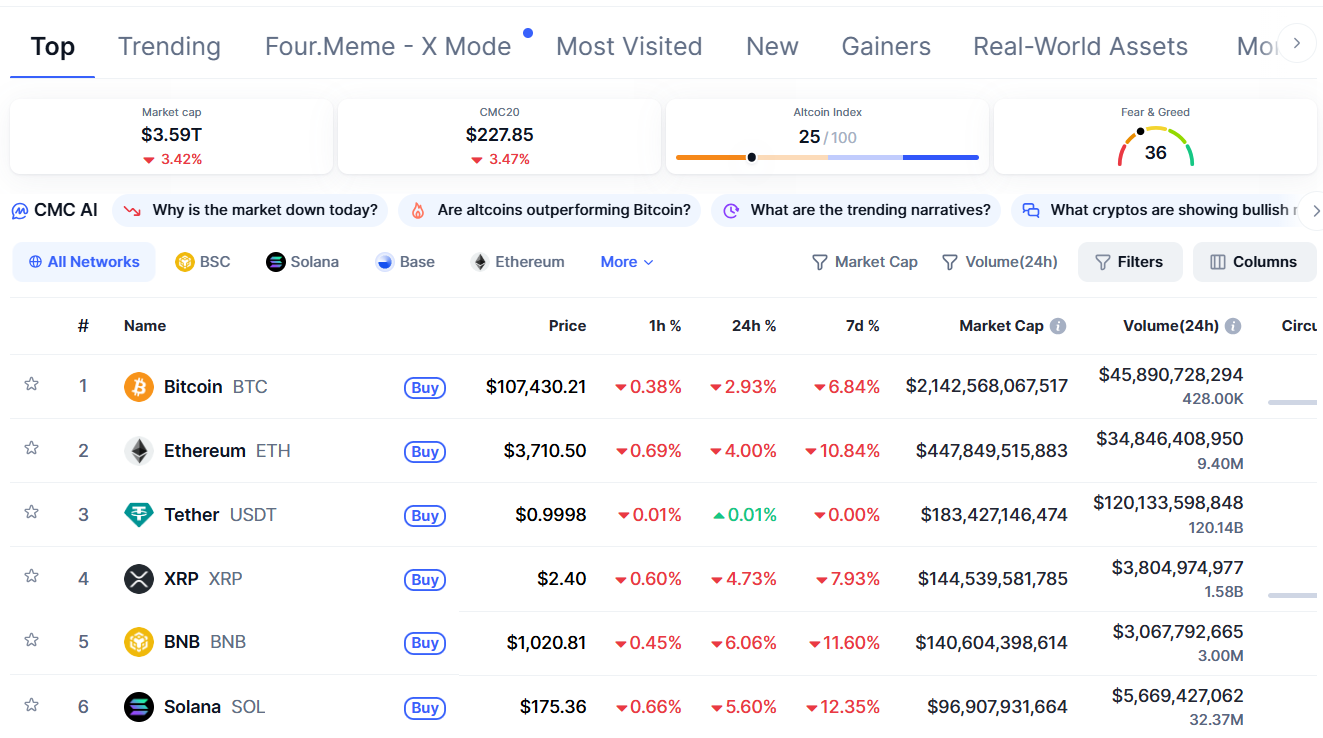Open the Columns settings button
1323x738 pixels.
click(x=1254, y=262)
